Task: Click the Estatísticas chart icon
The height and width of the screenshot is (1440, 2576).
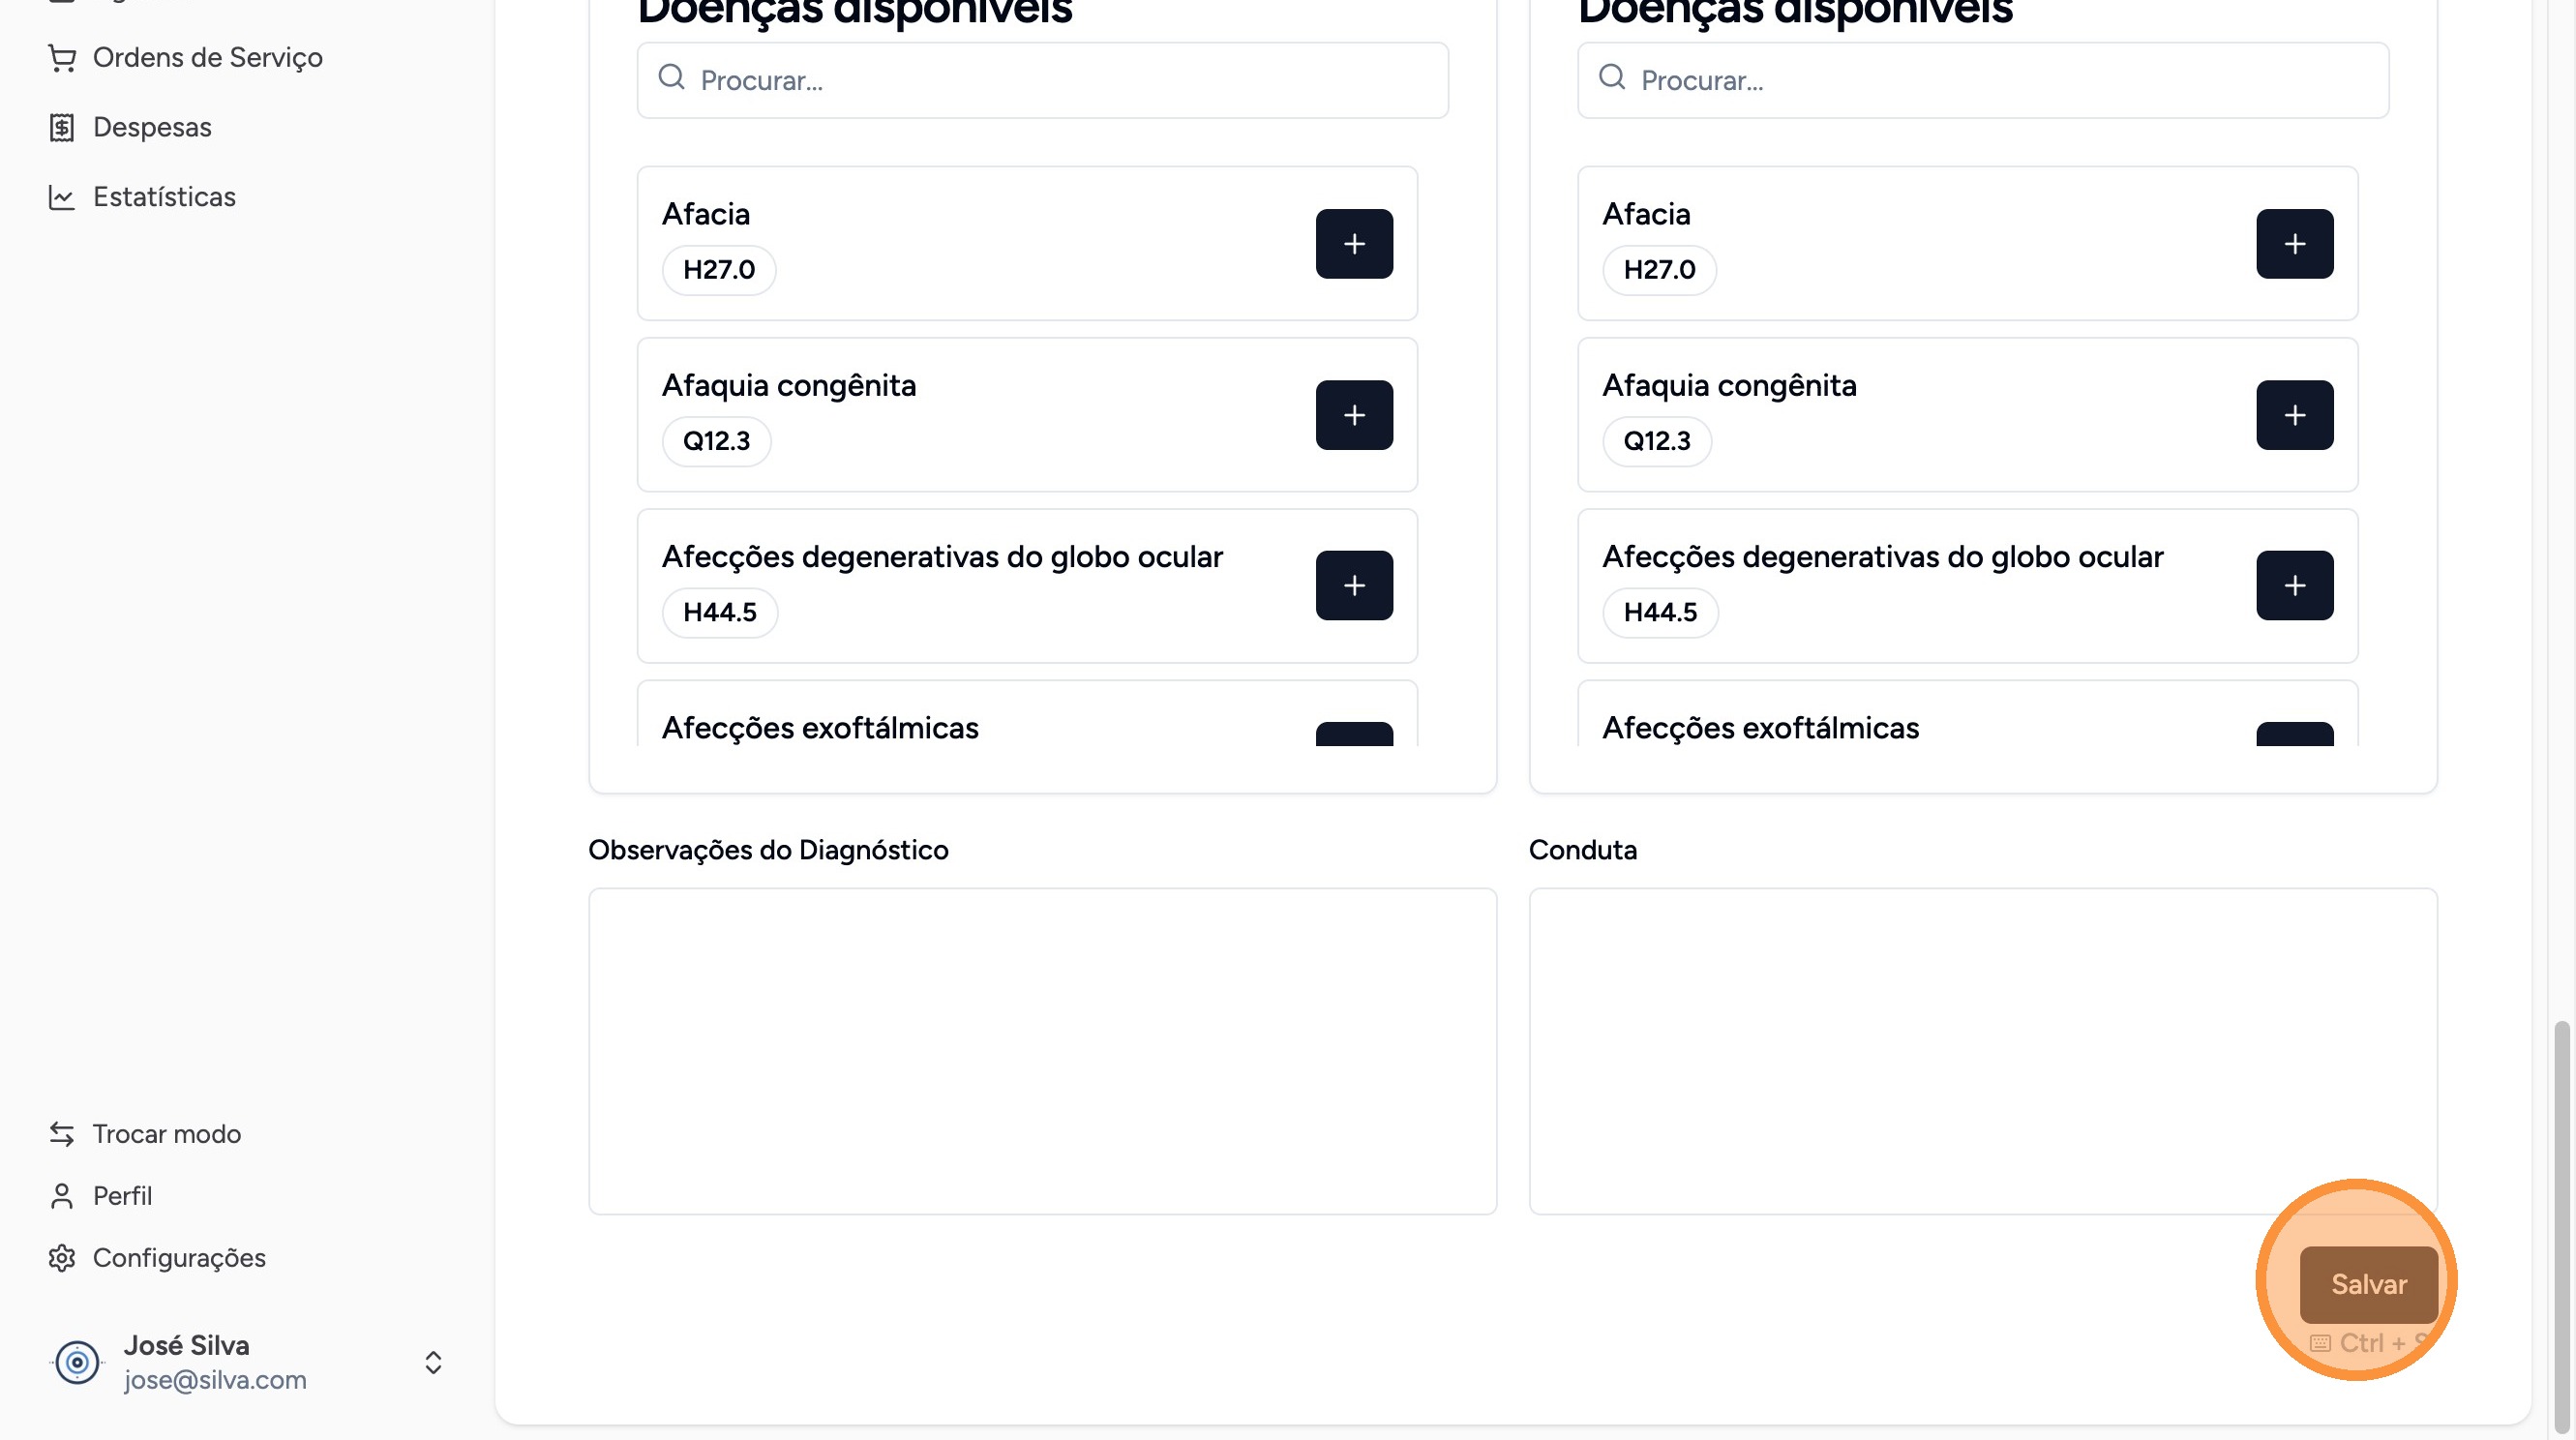Action: tap(62, 197)
